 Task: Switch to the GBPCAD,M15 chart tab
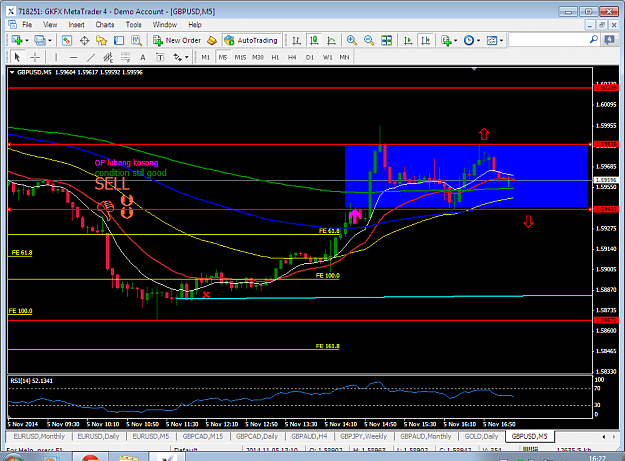[202, 437]
